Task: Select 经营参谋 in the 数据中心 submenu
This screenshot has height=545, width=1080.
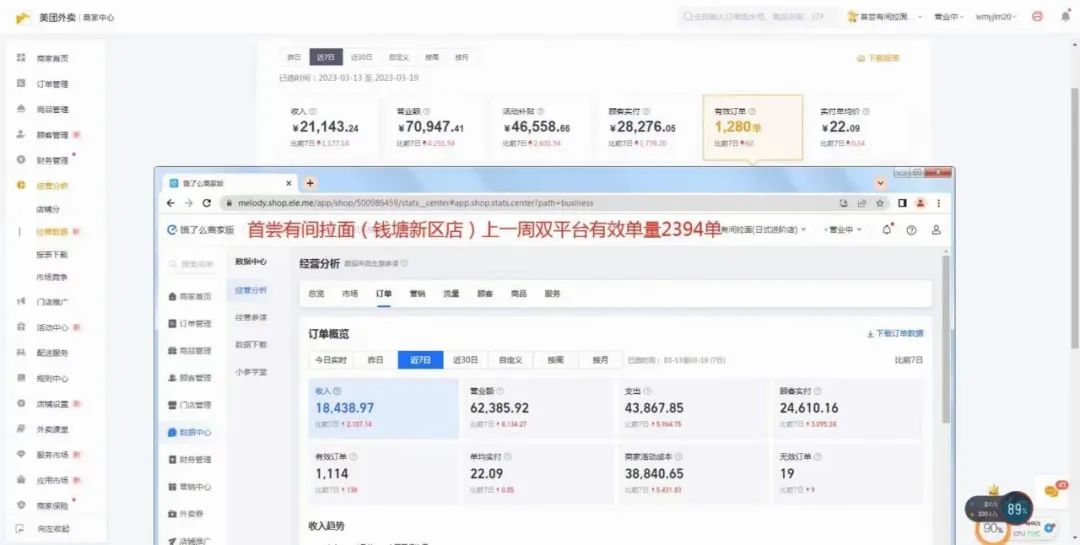Action: (251, 318)
